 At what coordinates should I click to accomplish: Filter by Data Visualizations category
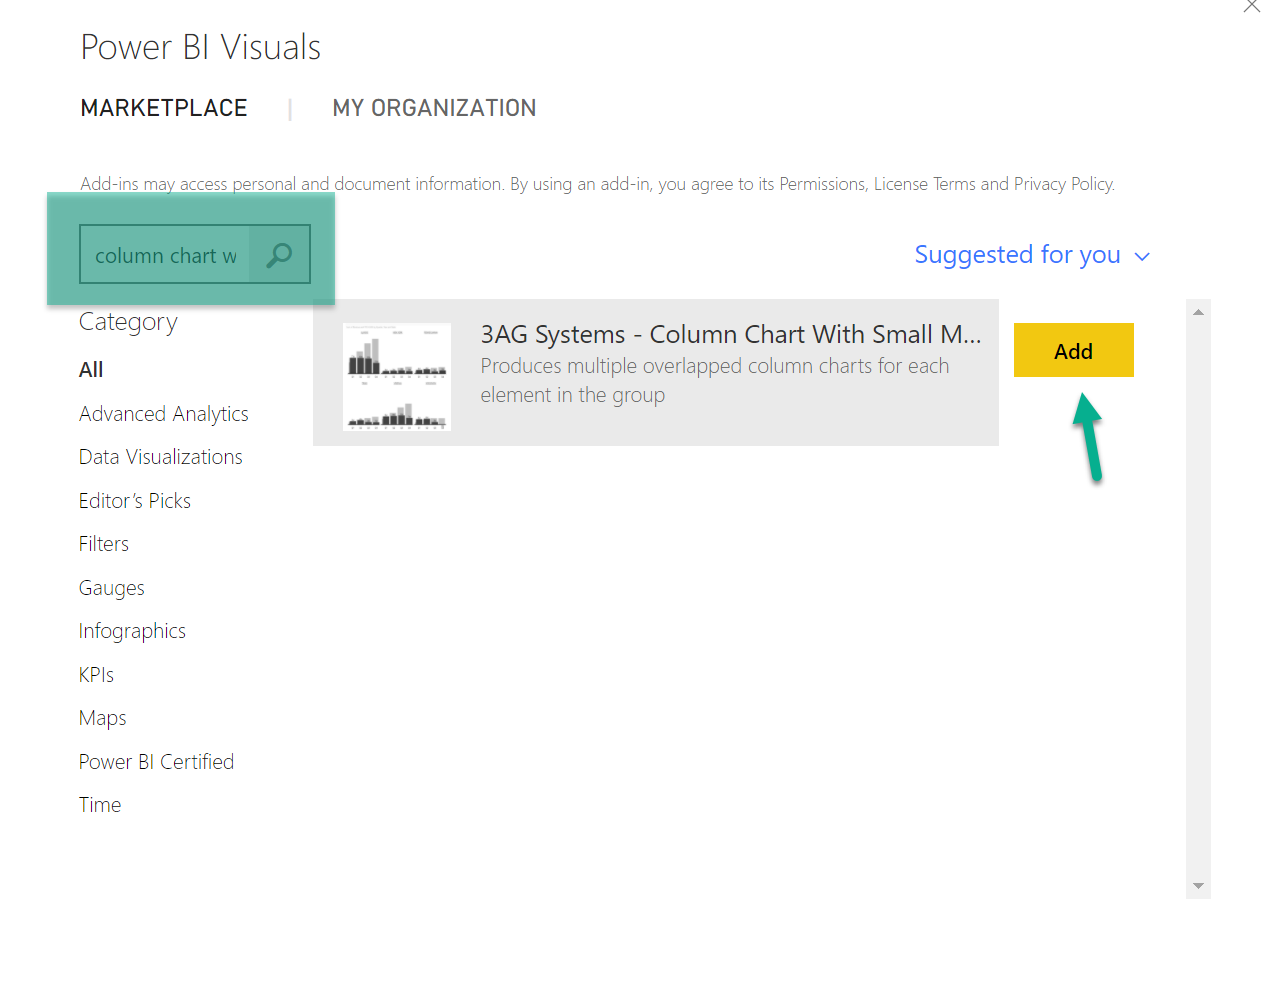tap(161, 457)
